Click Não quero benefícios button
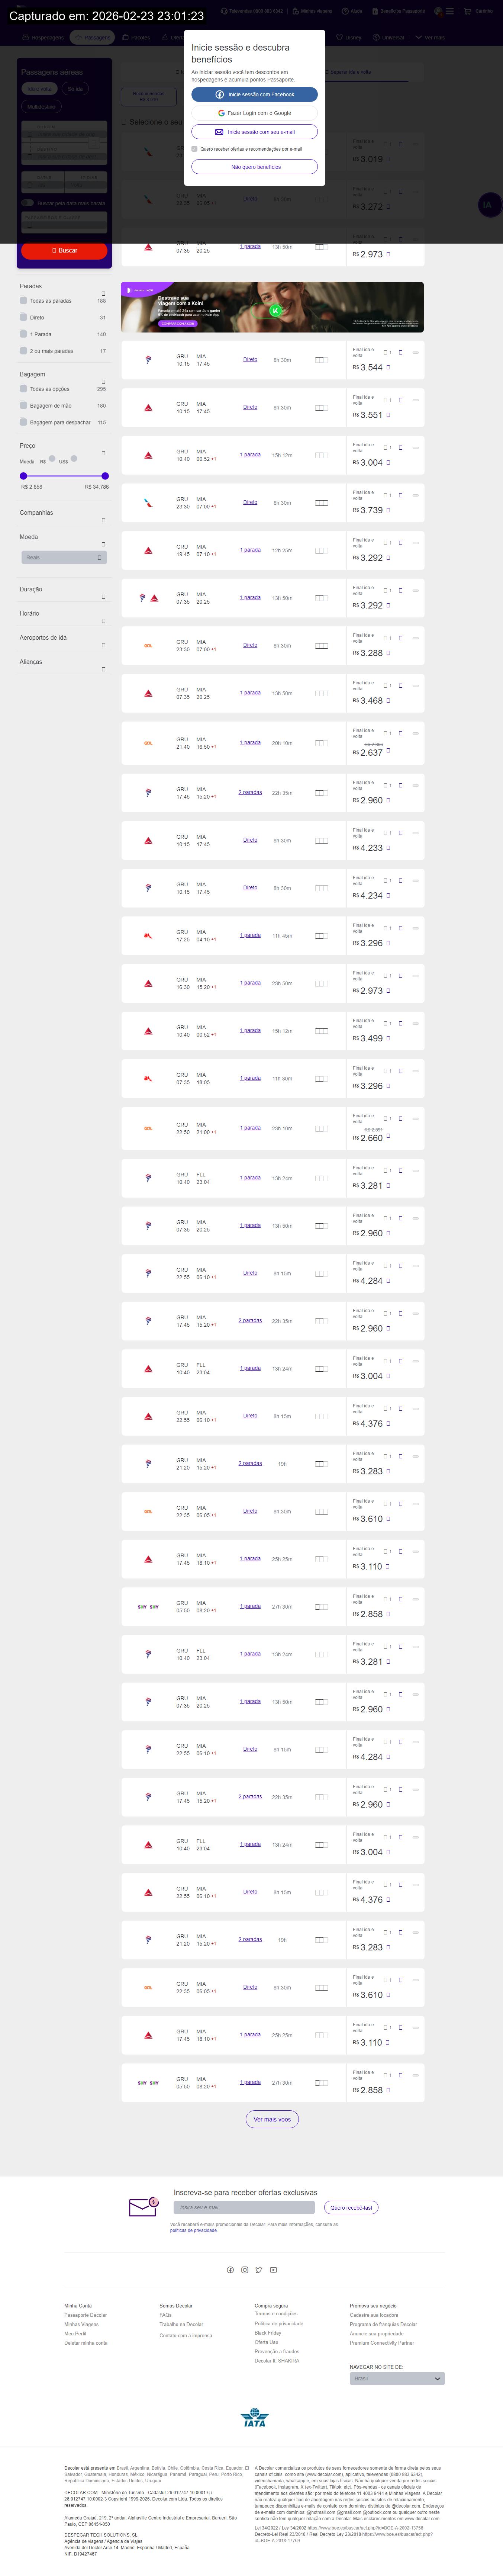The height and width of the screenshot is (2576, 503). pos(255,167)
